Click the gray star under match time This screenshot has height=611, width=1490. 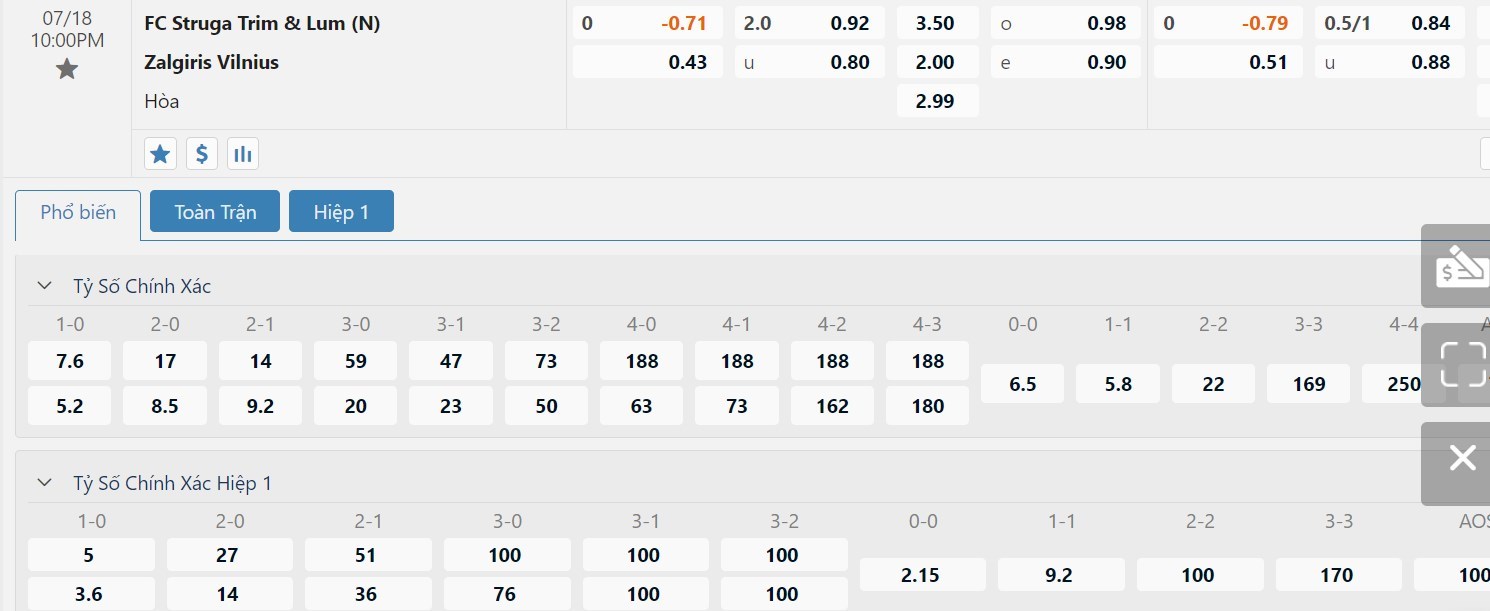(67, 69)
